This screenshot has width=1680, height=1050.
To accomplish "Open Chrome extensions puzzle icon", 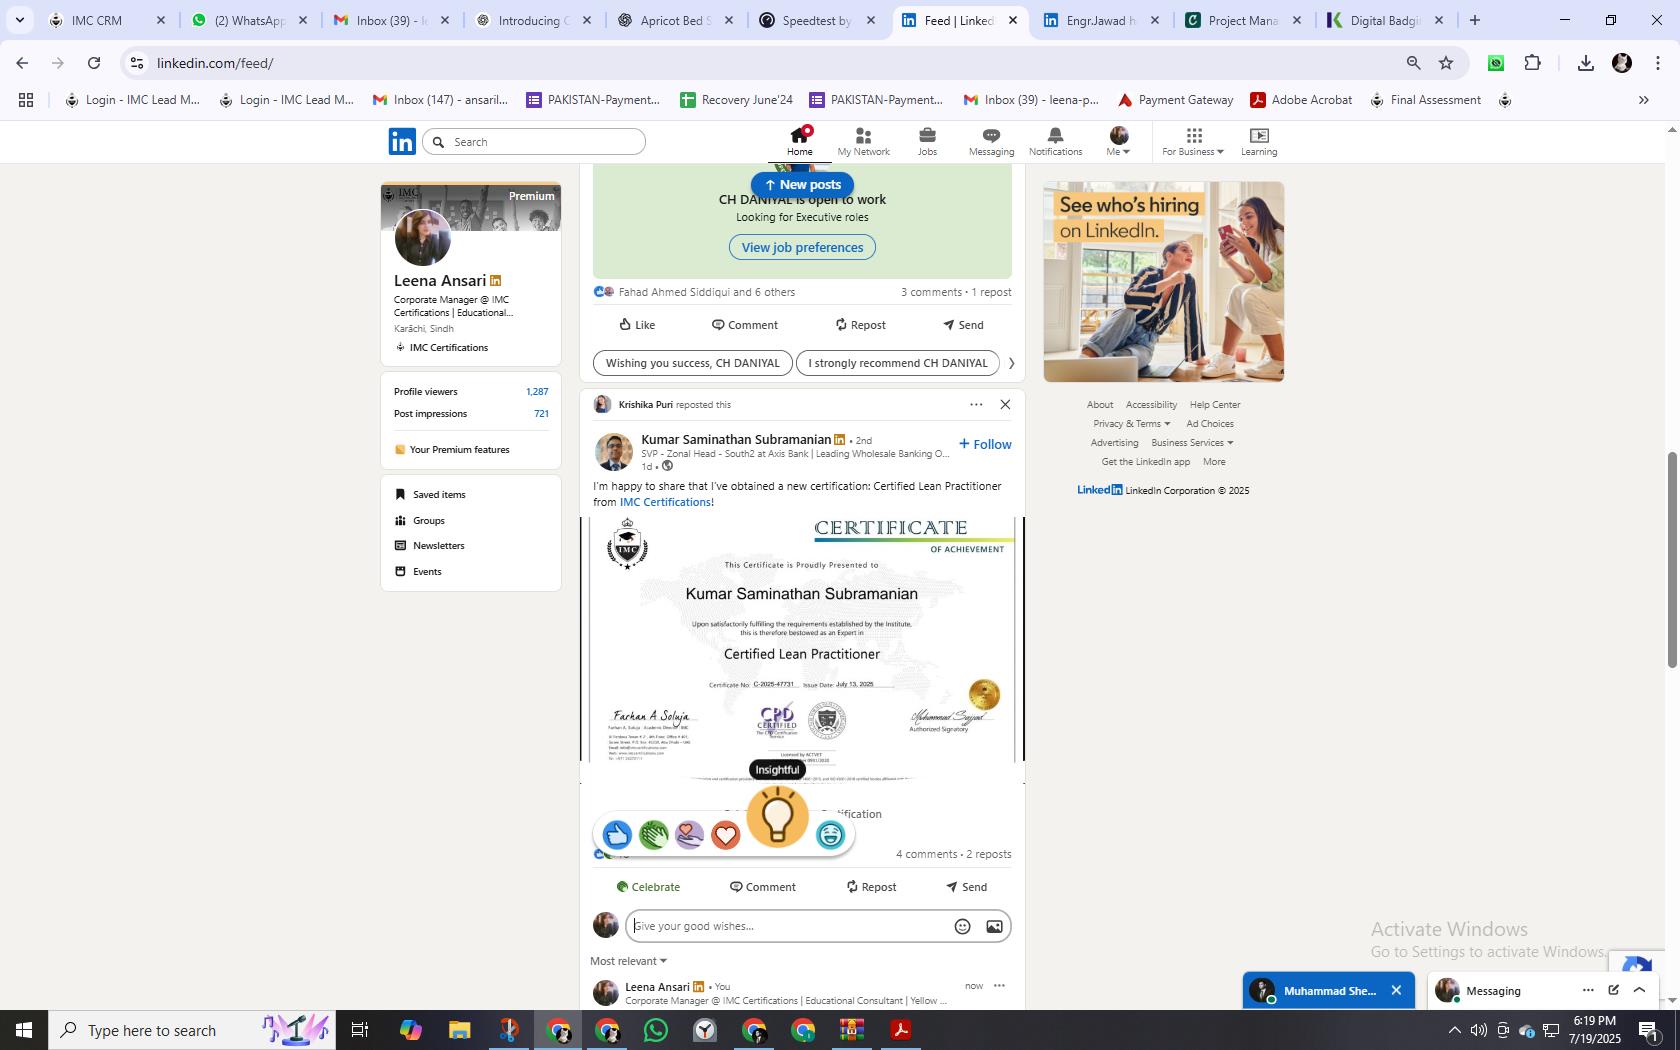I will [1533, 63].
